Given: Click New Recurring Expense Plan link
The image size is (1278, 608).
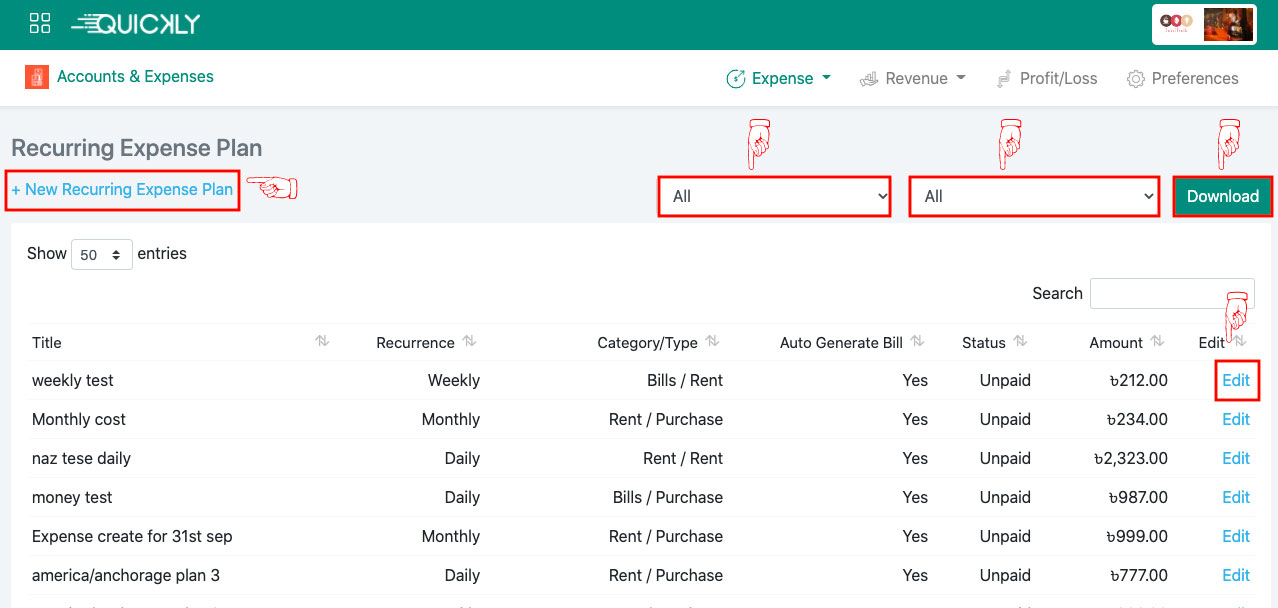Looking at the screenshot, I should click(x=122, y=190).
